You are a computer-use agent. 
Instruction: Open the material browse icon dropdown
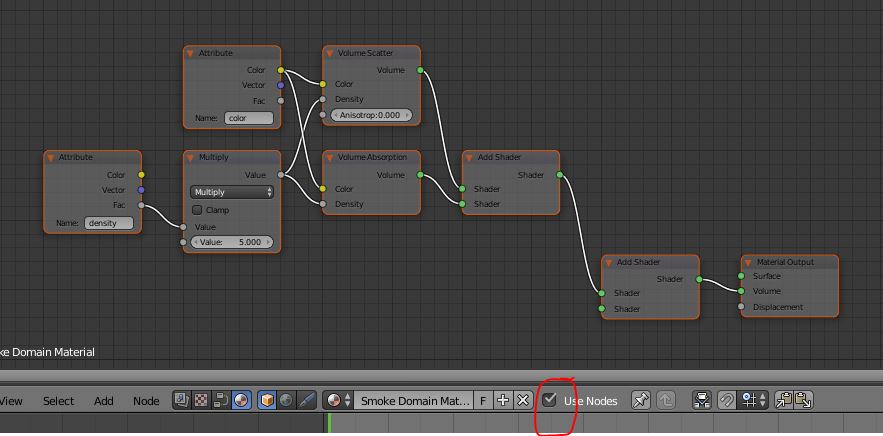[x=337, y=400]
